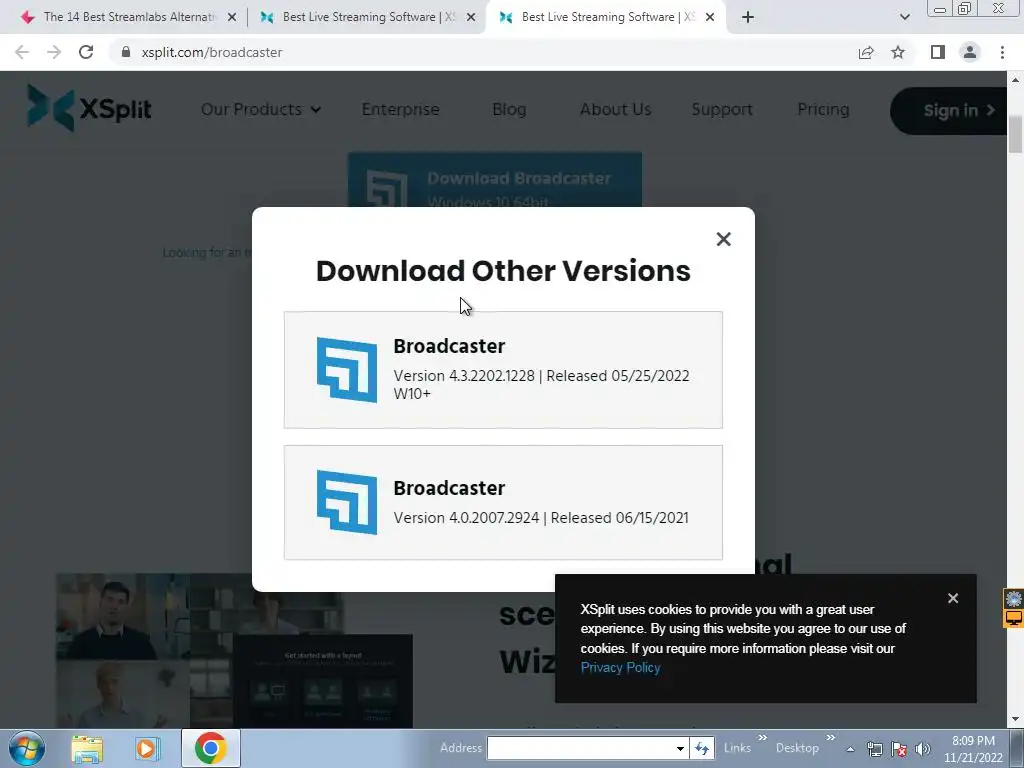Bookmark this page with star
Viewport: 1024px width, 768px height.
898,52
